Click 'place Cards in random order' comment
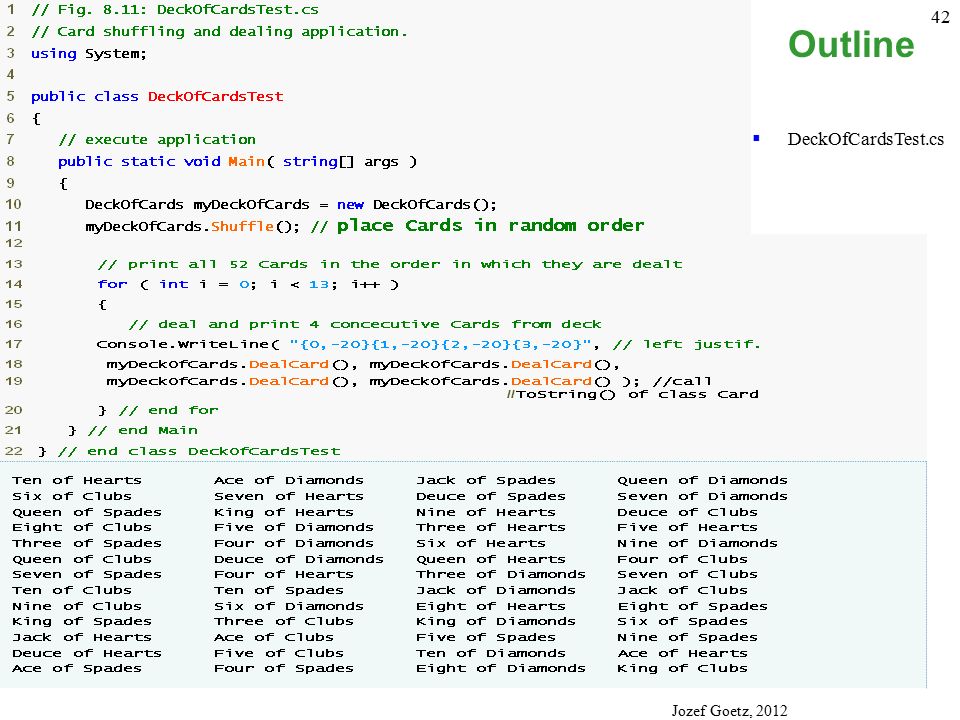This screenshot has height=720, width=960. point(490,225)
